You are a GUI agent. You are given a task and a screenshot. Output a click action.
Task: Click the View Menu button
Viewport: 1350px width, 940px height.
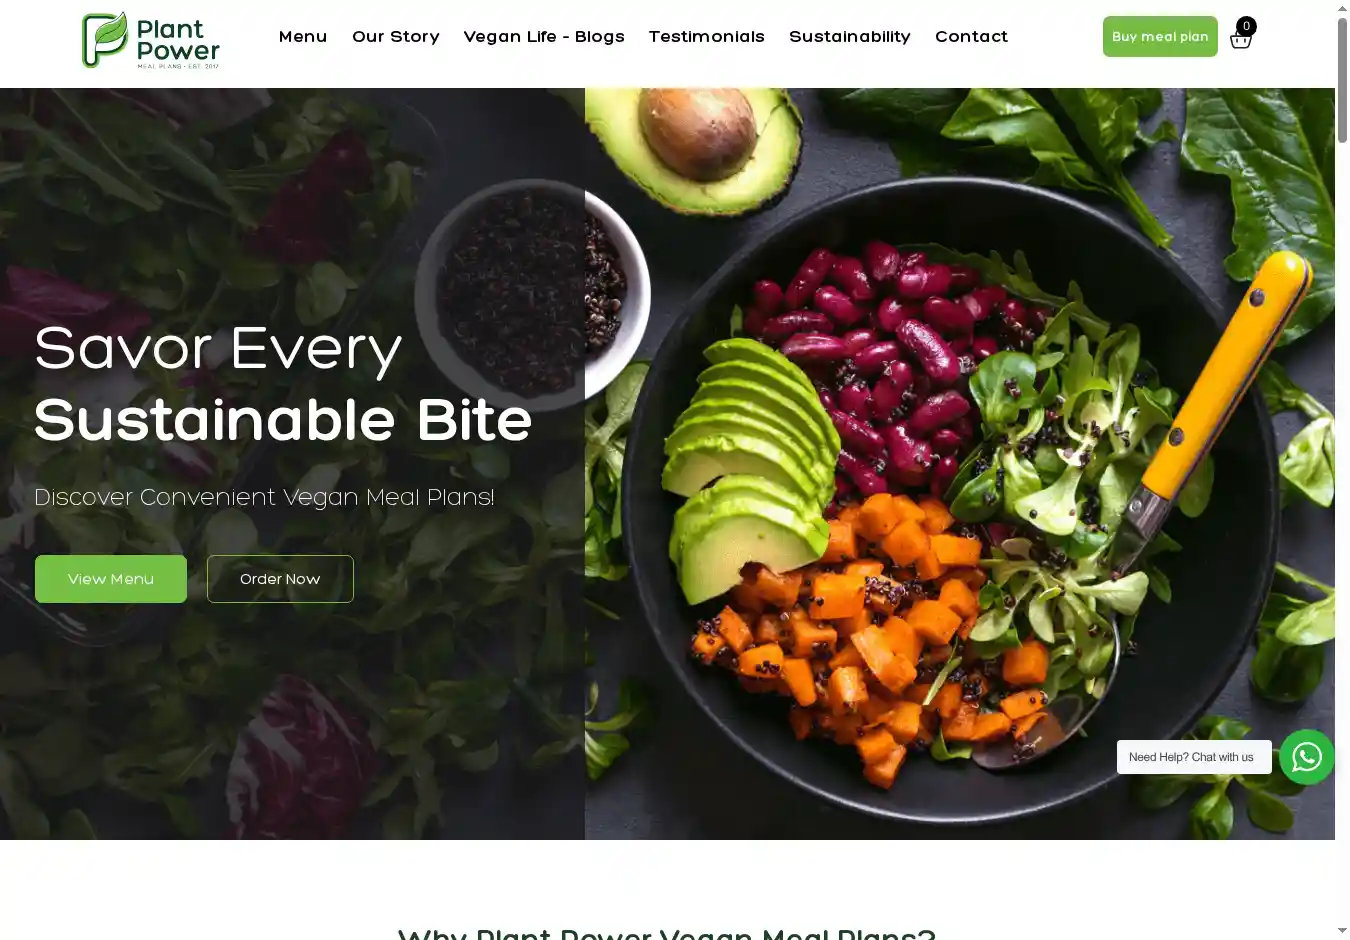pos(111,579)
